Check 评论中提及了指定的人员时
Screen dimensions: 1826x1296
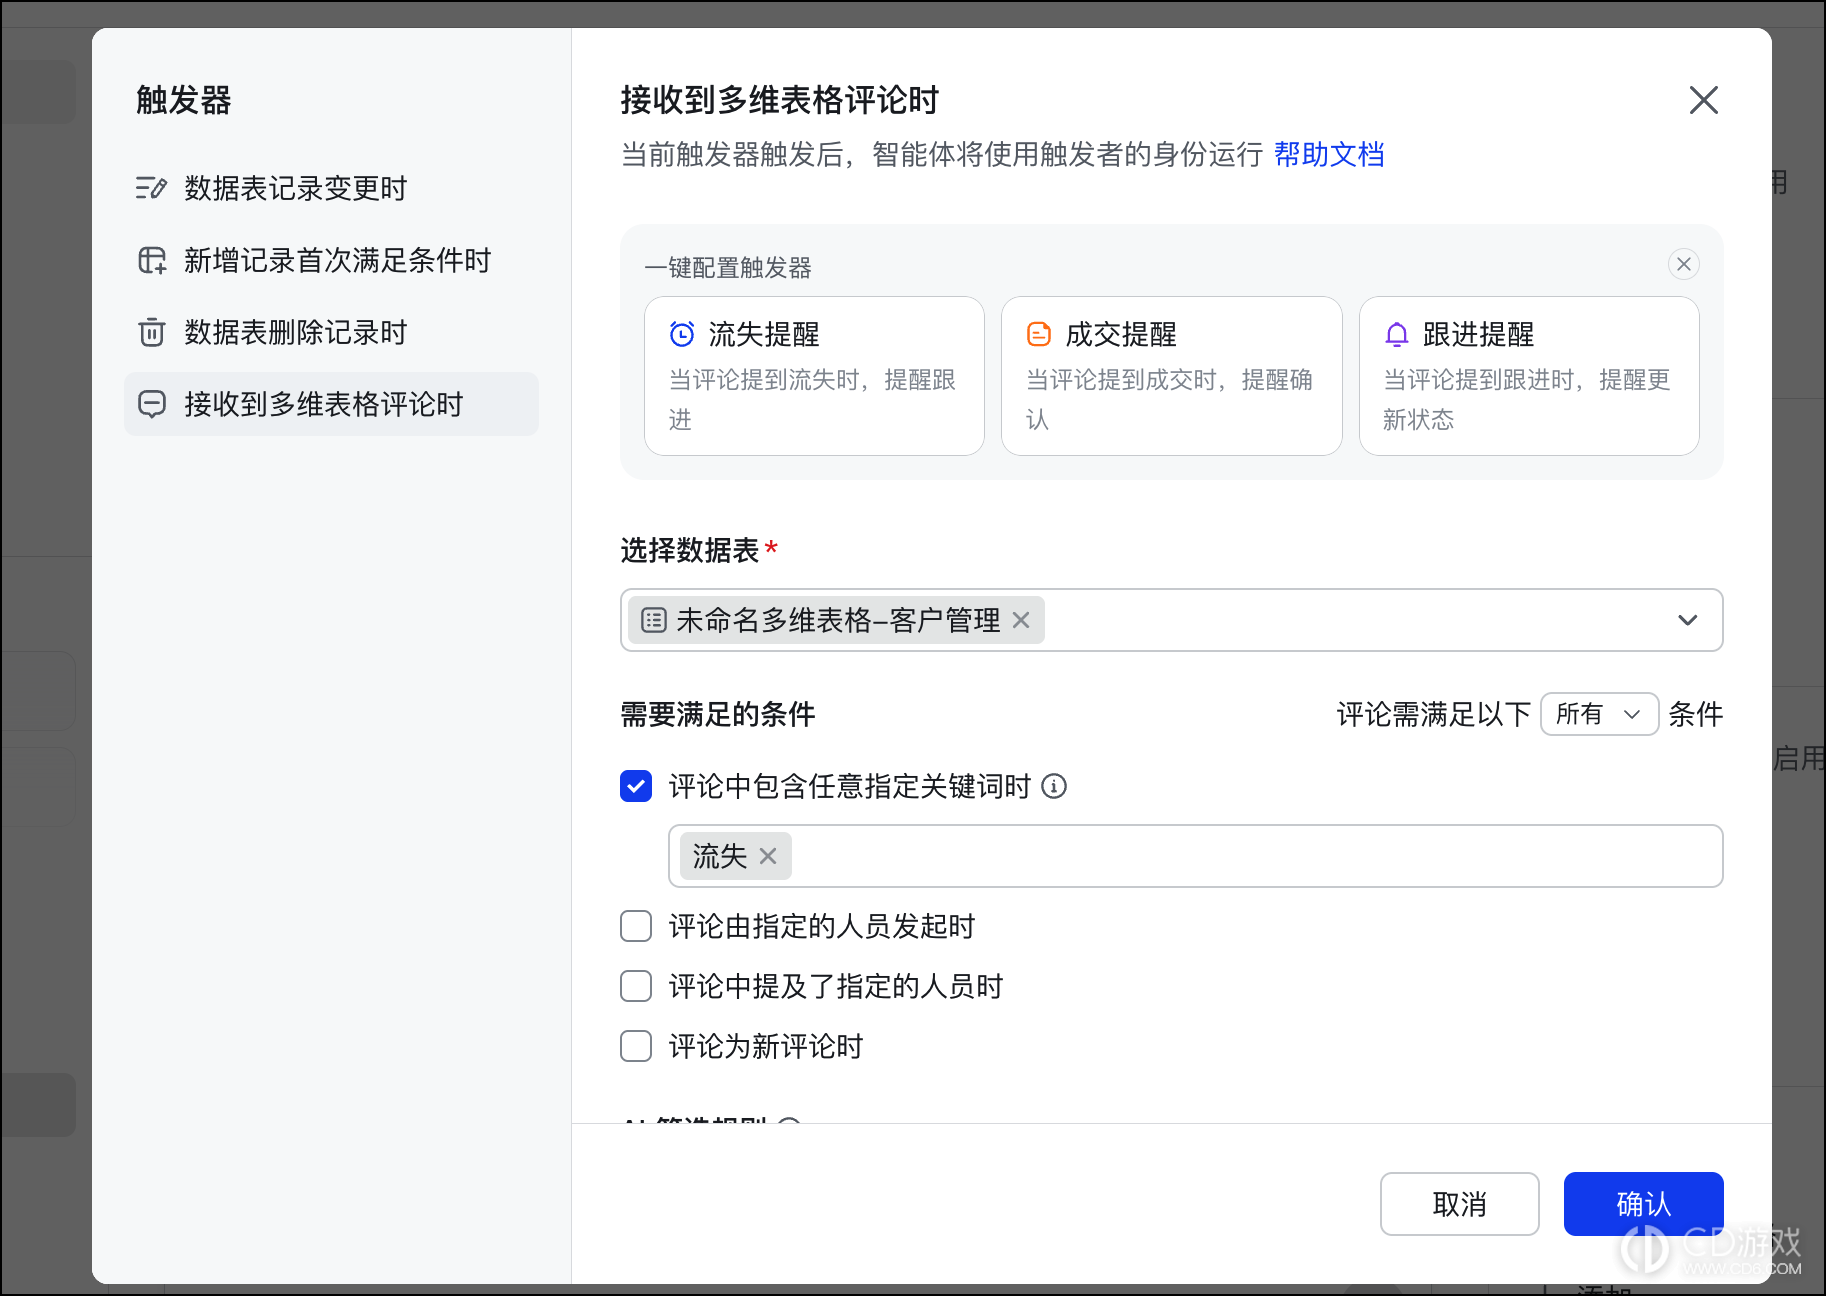[636, 986]
